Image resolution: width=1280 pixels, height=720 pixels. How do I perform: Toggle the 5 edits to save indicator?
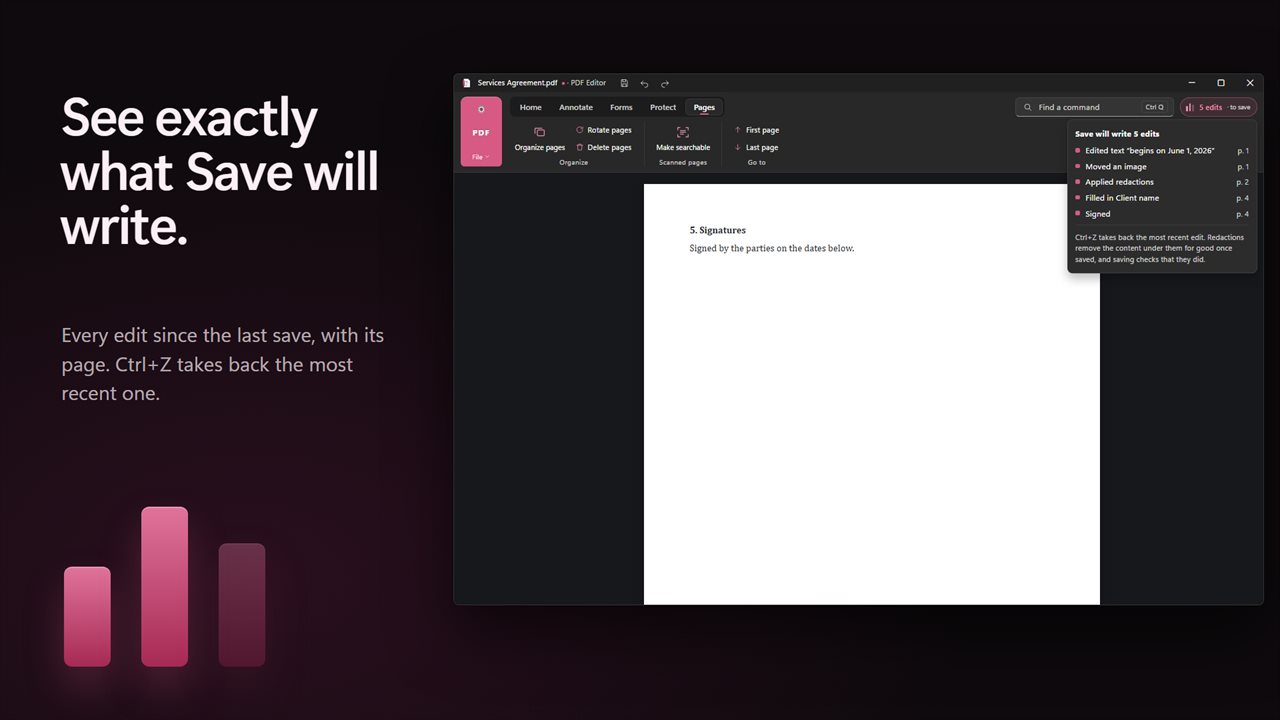pos(1218,107)
